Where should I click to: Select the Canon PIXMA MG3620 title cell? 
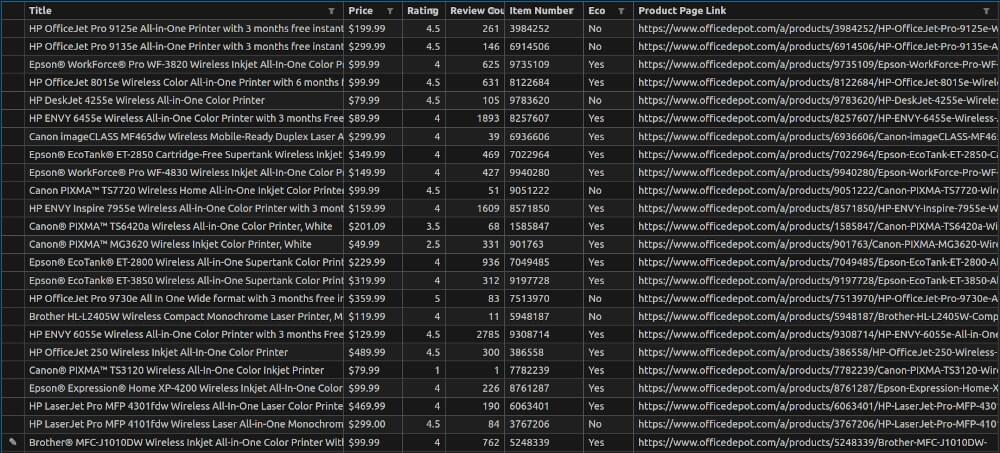(x=185, y=244)
